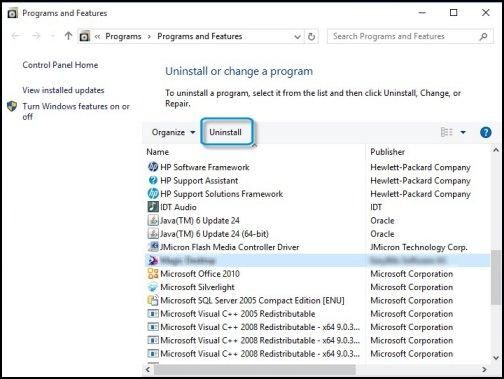Select the Microsoft SQL Server 2005 Compact icon
Image resolution: width=504 pixels, height=379 pixels.
point(153,300)
